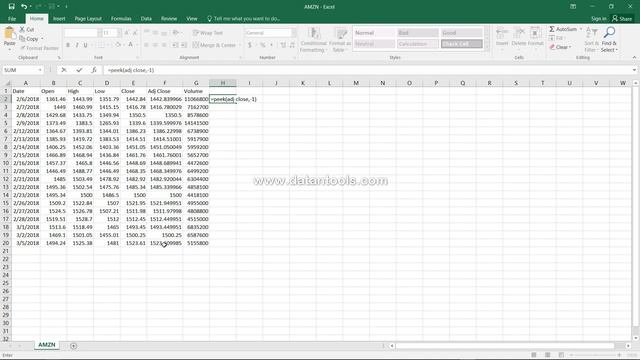Click the AutoSum sigma icon
The height and width of the screenshot is (360, 640).
(552, 29)
